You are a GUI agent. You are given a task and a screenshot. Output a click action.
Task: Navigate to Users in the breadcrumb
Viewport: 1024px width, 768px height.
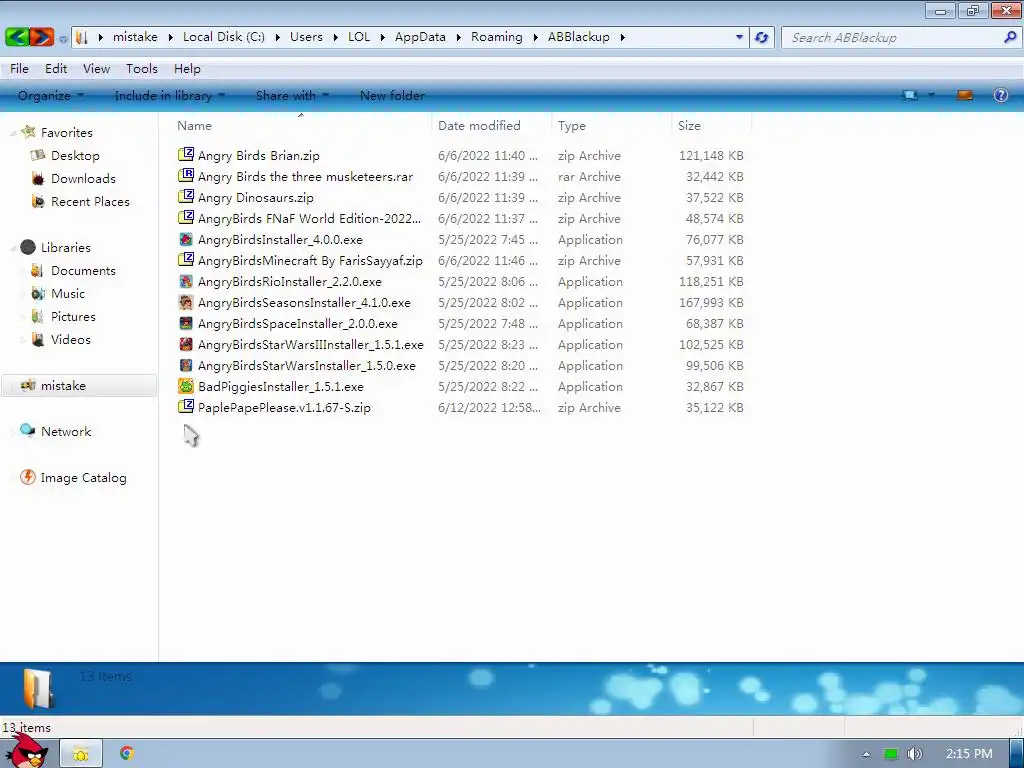coord(306,37)
